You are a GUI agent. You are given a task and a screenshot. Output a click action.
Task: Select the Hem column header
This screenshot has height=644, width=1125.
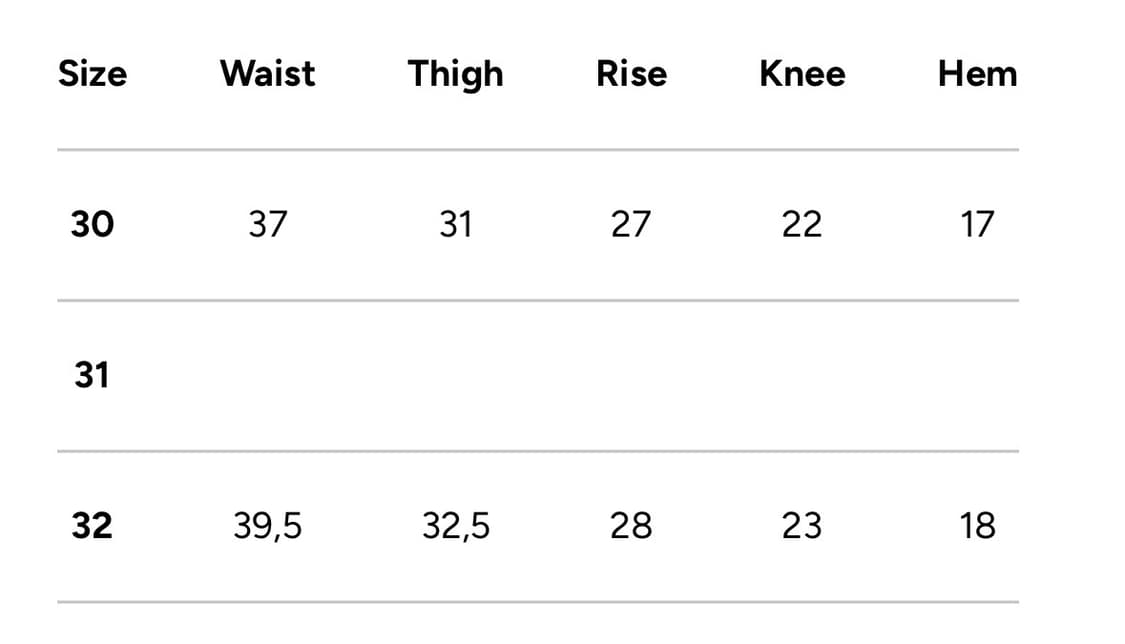tap(977, 74)
